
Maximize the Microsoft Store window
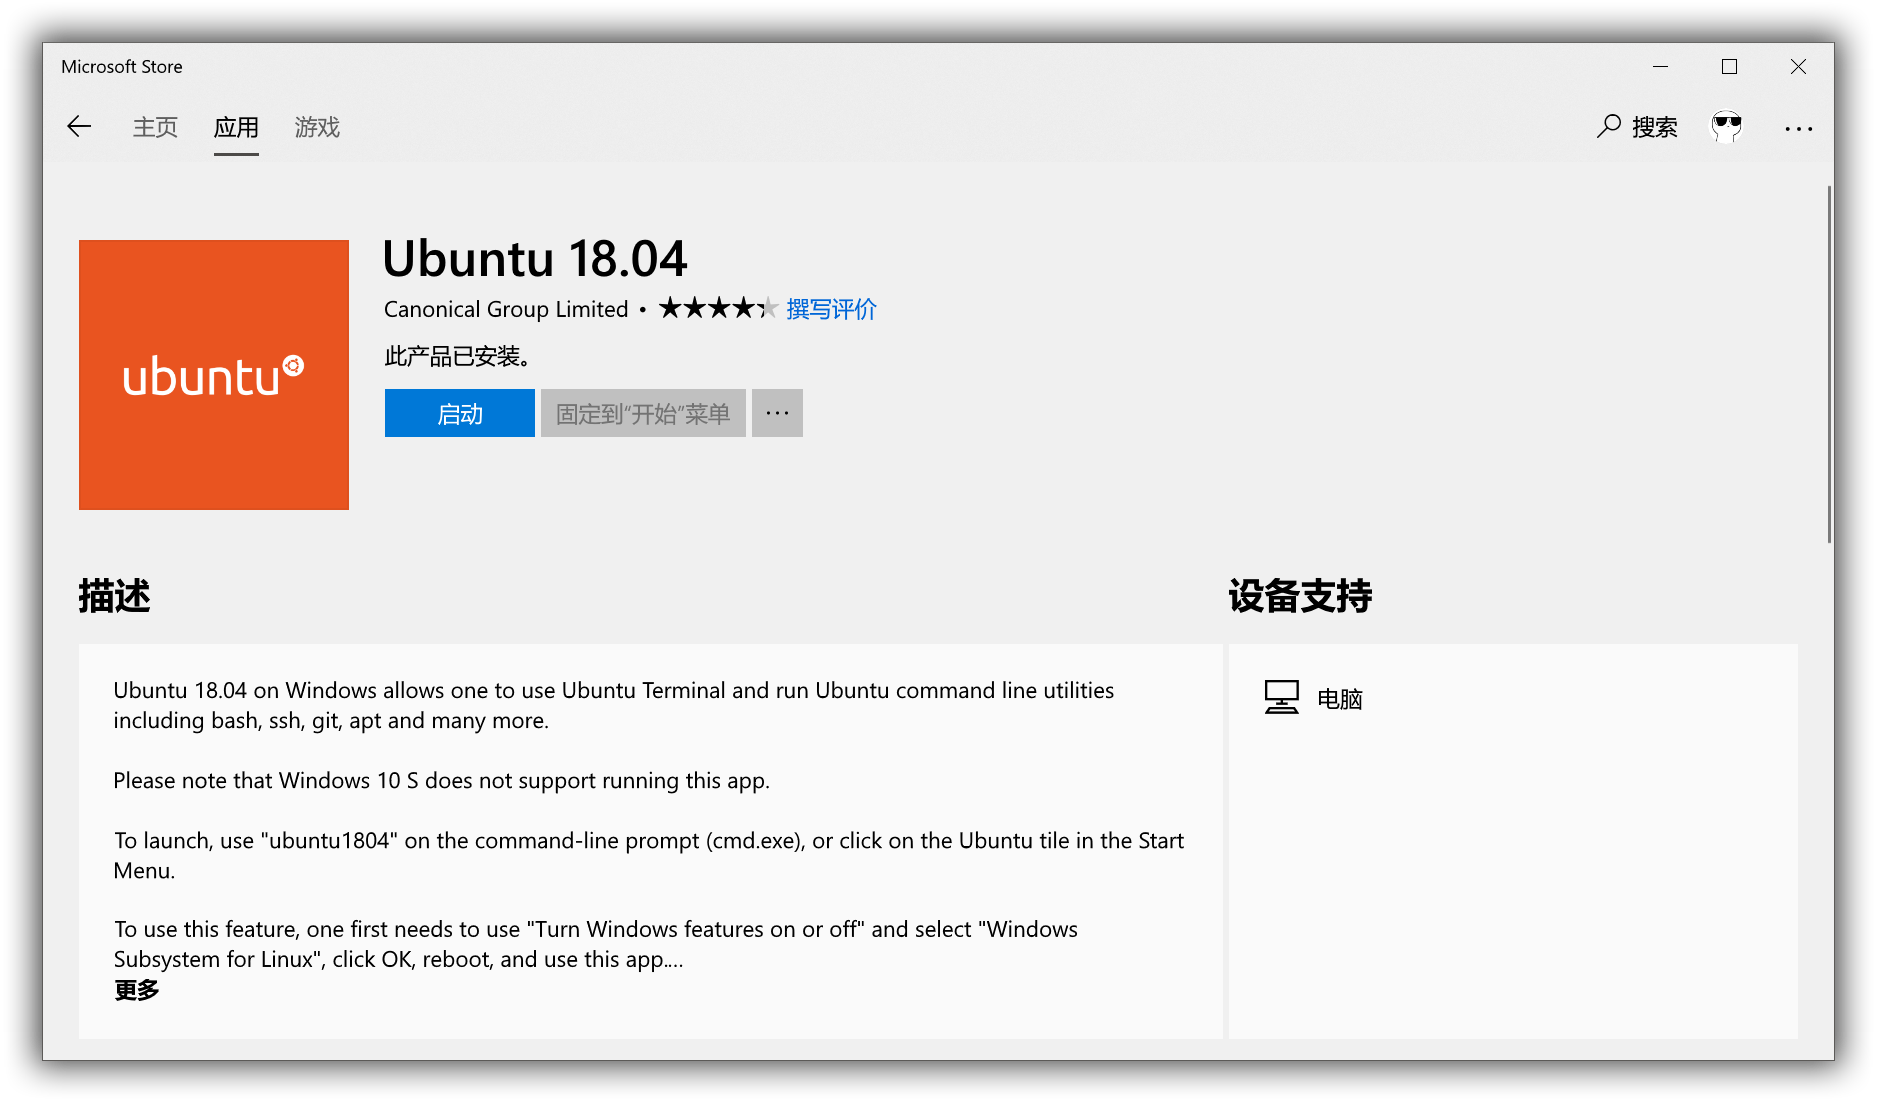pyautogui.click(x=1729, y=66)
